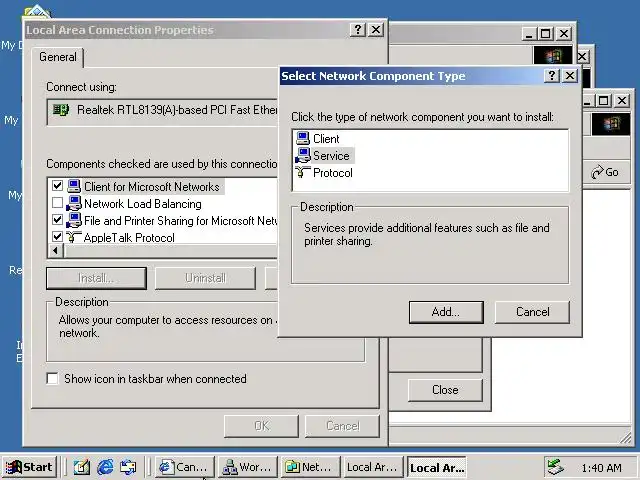Uncheck the AppleTalk Protocol checkbox
This screenshot has width=640, height=480.
(x=57, y=237)
